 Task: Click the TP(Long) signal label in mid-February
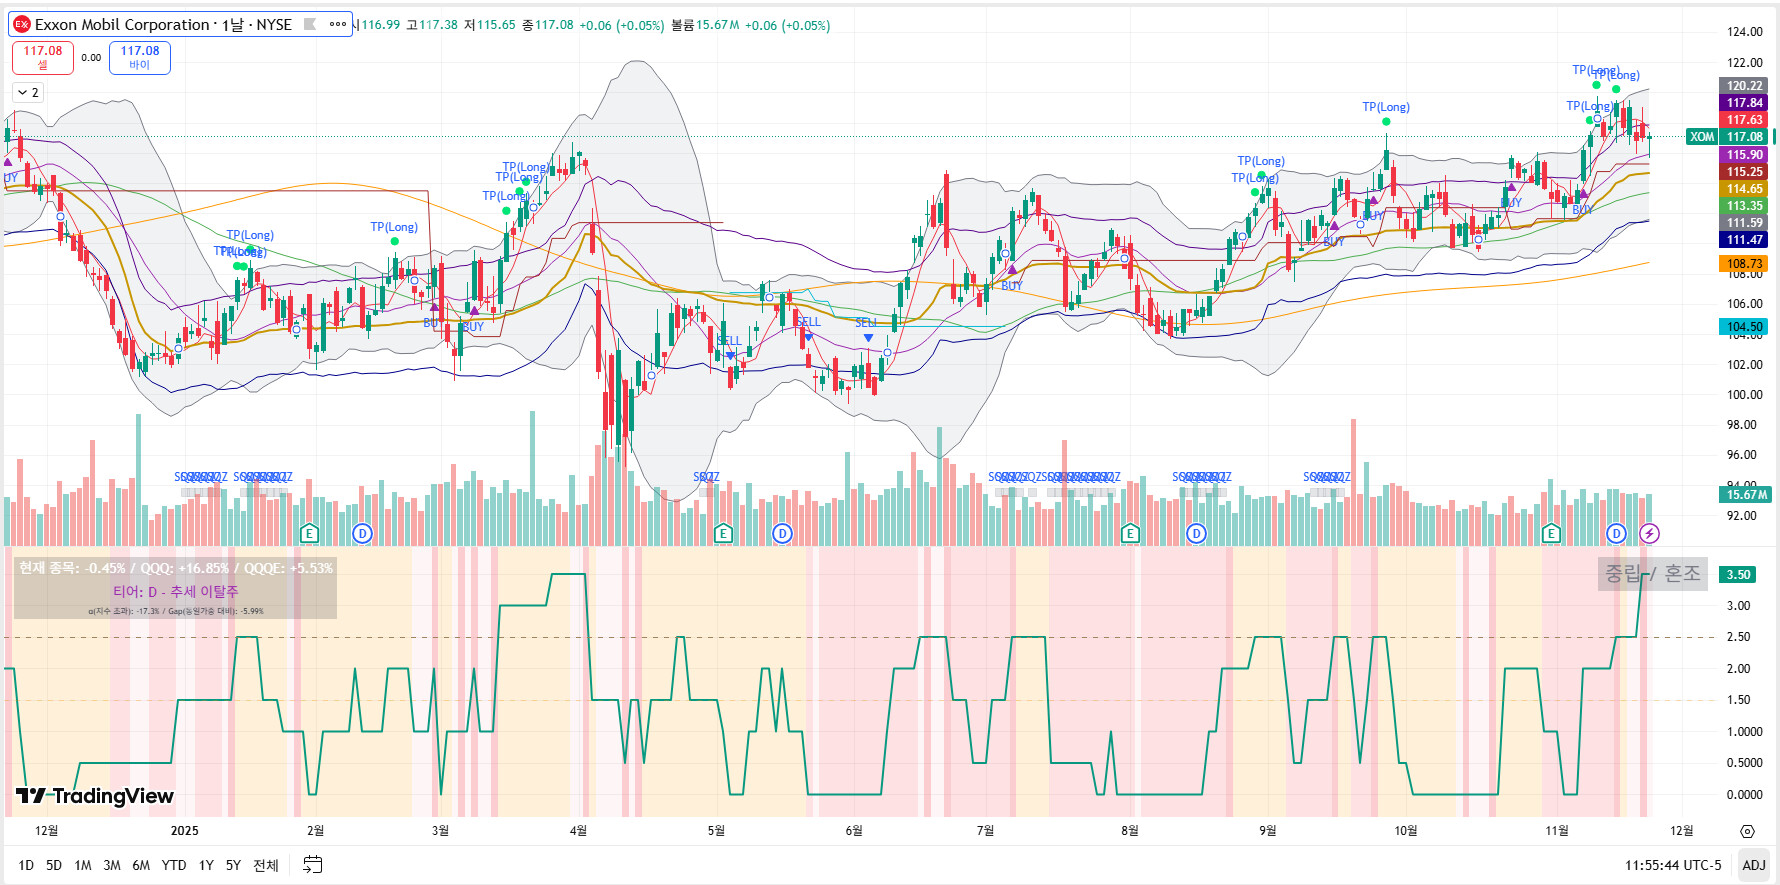(394, 227)
